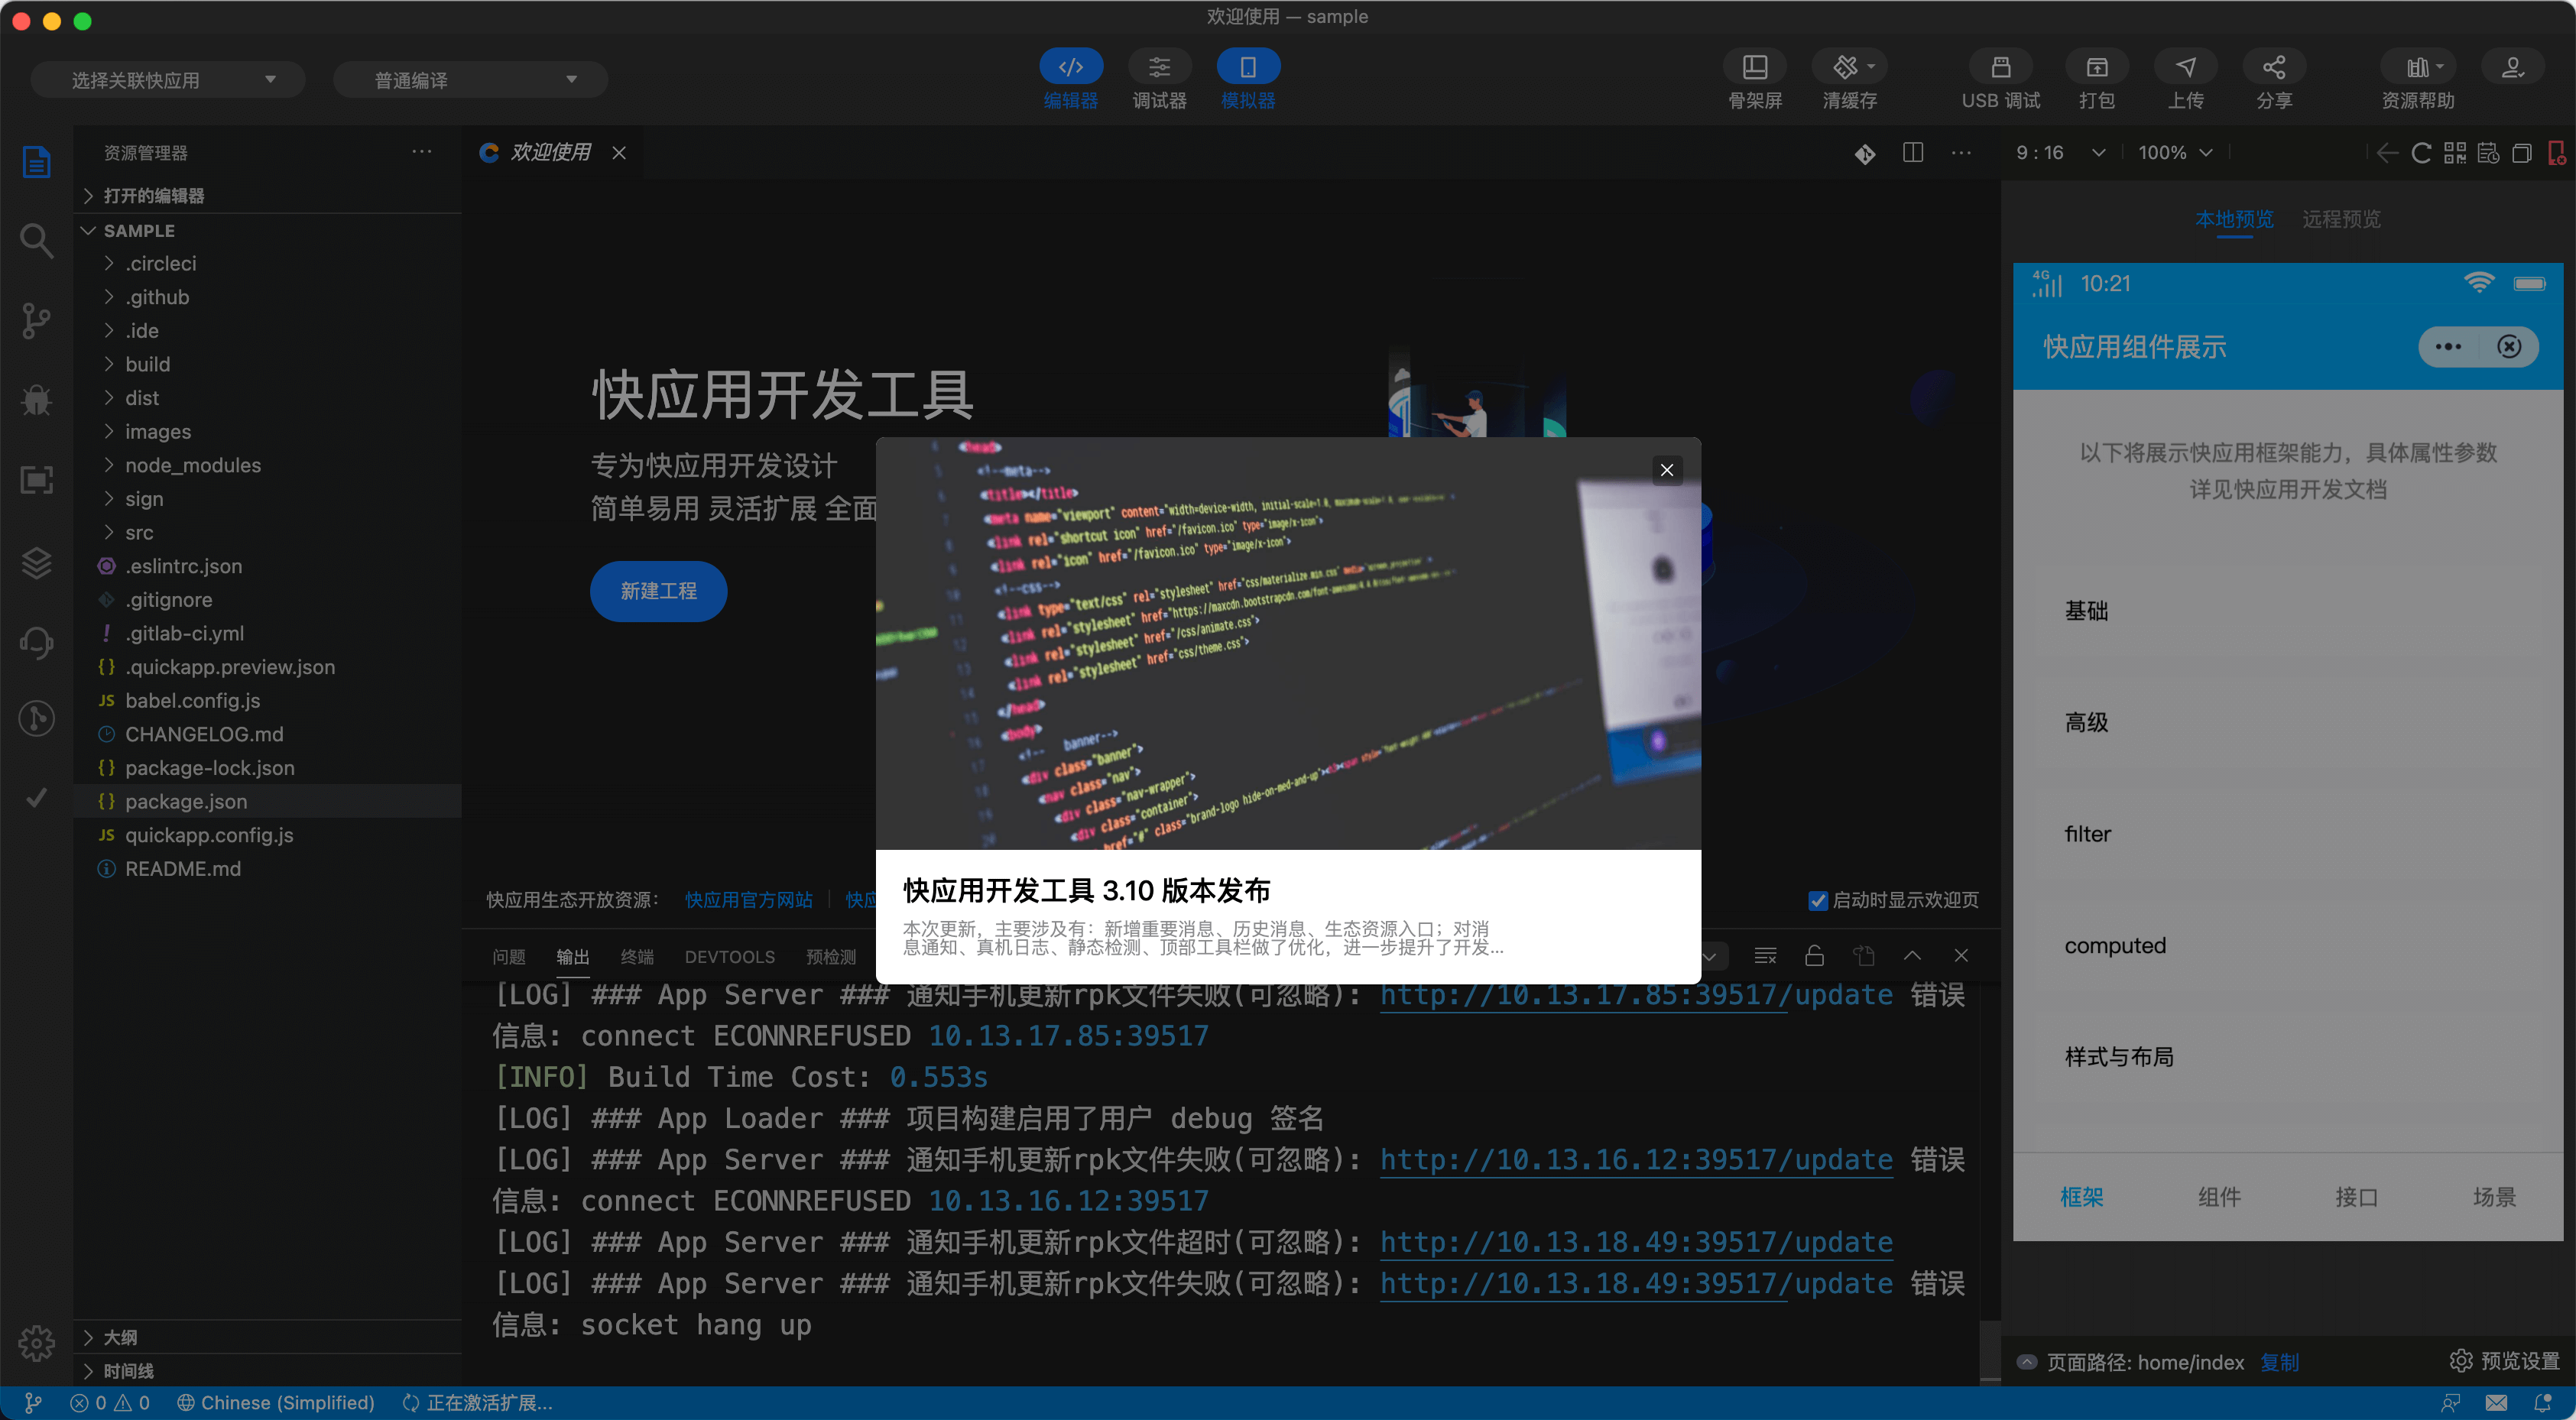Screen dimensions: 2576x1420
Task: Open the 调试器 debugger view
Action: click(x=1159, y=79)
